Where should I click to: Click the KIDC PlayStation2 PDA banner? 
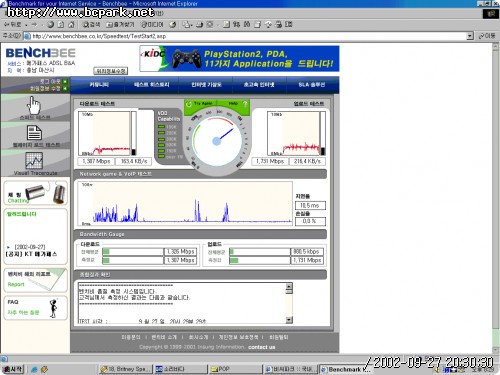click(239, 59)
